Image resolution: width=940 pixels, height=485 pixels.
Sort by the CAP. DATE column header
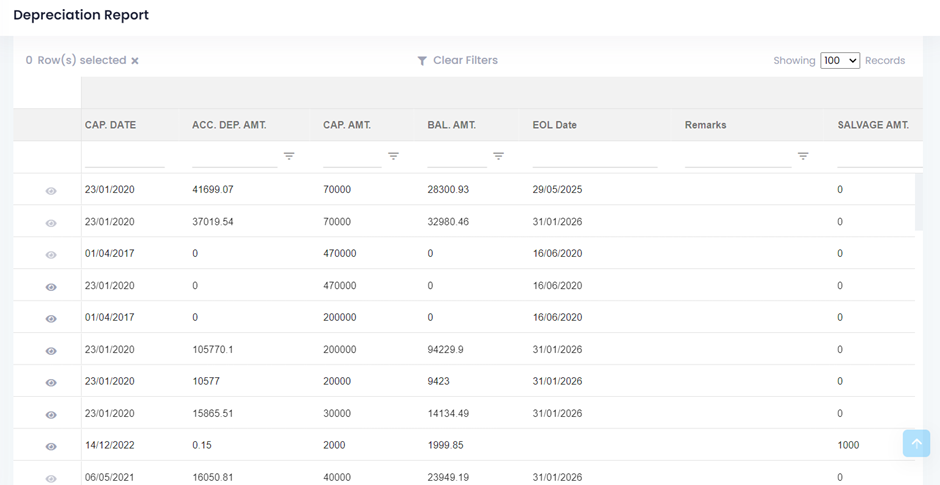click(x=110, y=125)
